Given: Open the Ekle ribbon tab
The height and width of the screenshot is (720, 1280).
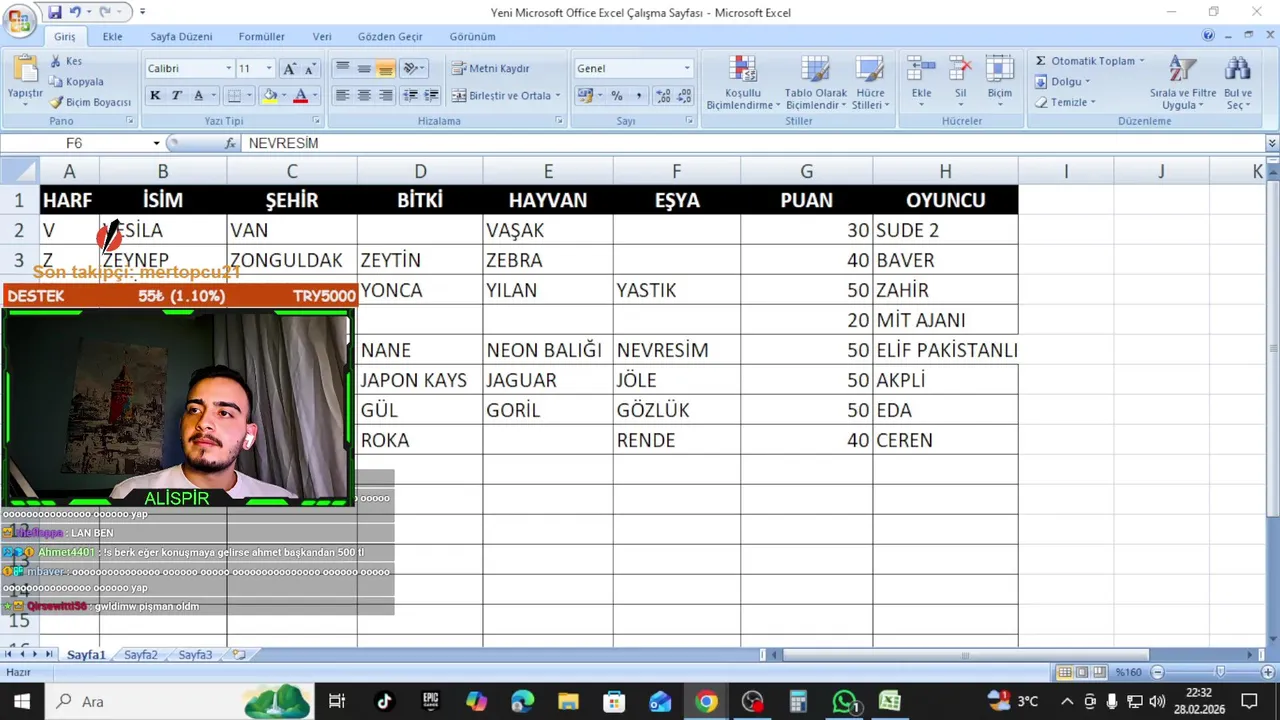Looking at the screenshot, I should click(x=113, y=37).
